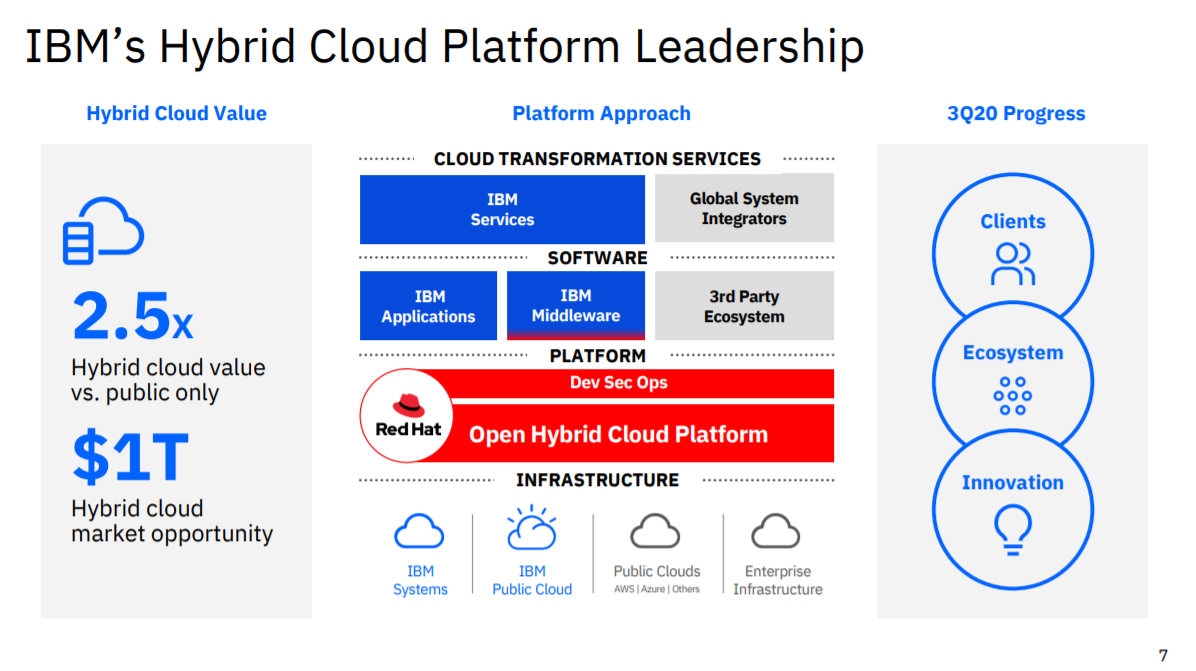Screen dimensions: 1196x671
Task: Click the hybrid cloud database icon
Action: click(103, 231)
